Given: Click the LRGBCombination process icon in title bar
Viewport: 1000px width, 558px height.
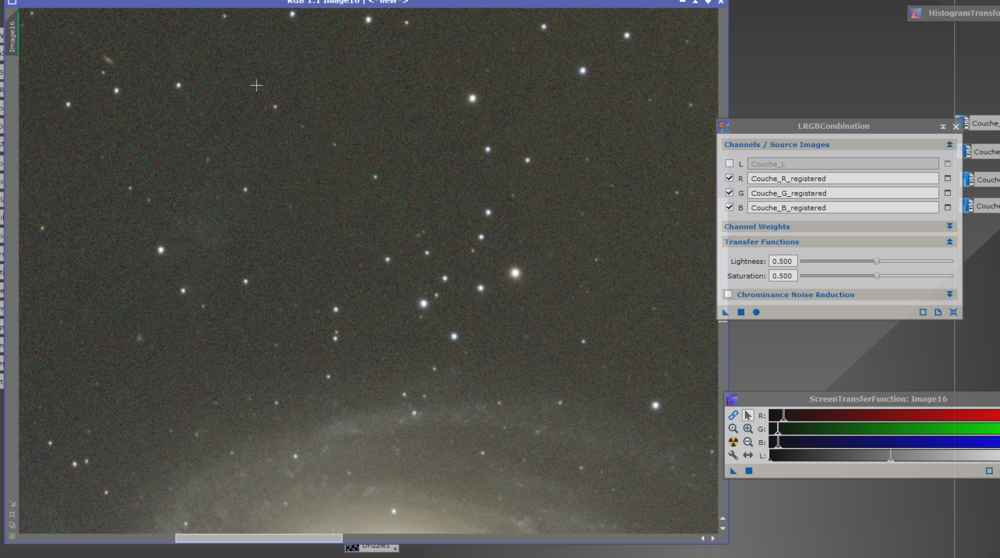Looking at the screenshot, I should tap(724, 126).
